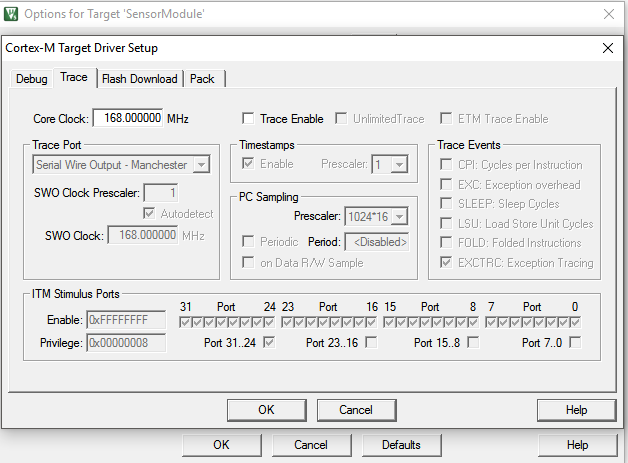Close the Cortex-M Target Driver Setup dialog
This screenshot has height=463, width=628.
click(608, 48)
